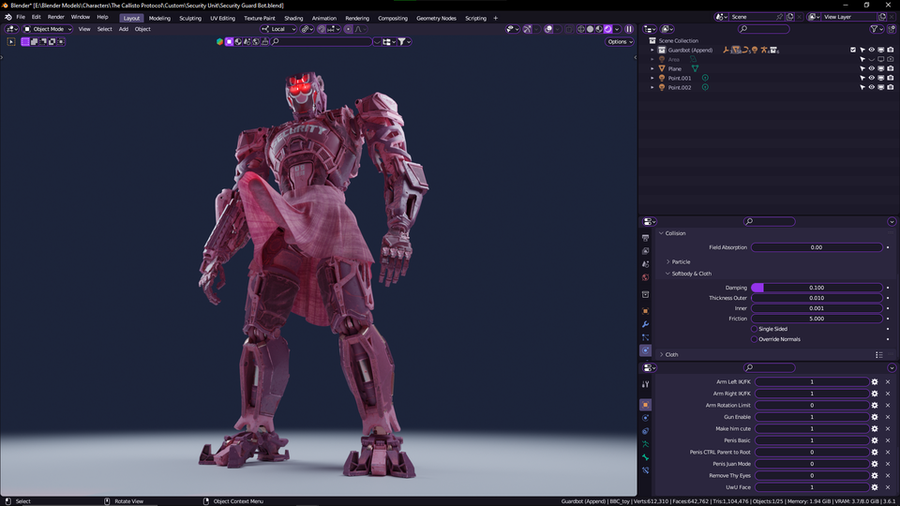Viewport: 900px width, 506px height.
Task: Remove UwU Face custom property
Action: click(x=888, y=487)
